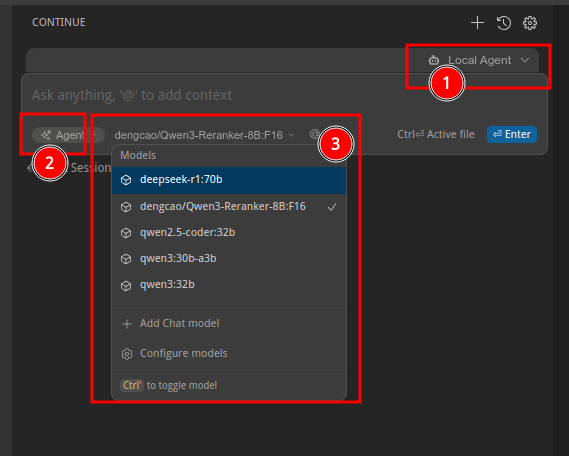Click the sparkle icon in Agent mode pill
569x456 pixels.
click(x=46, y=135)
